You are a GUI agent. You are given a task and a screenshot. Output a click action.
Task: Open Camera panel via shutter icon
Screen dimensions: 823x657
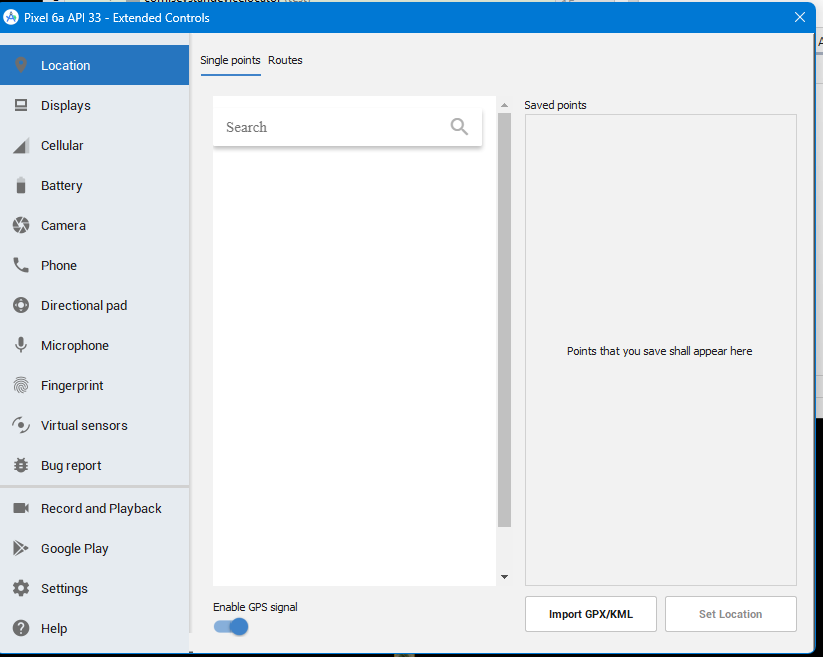[21, 225]
